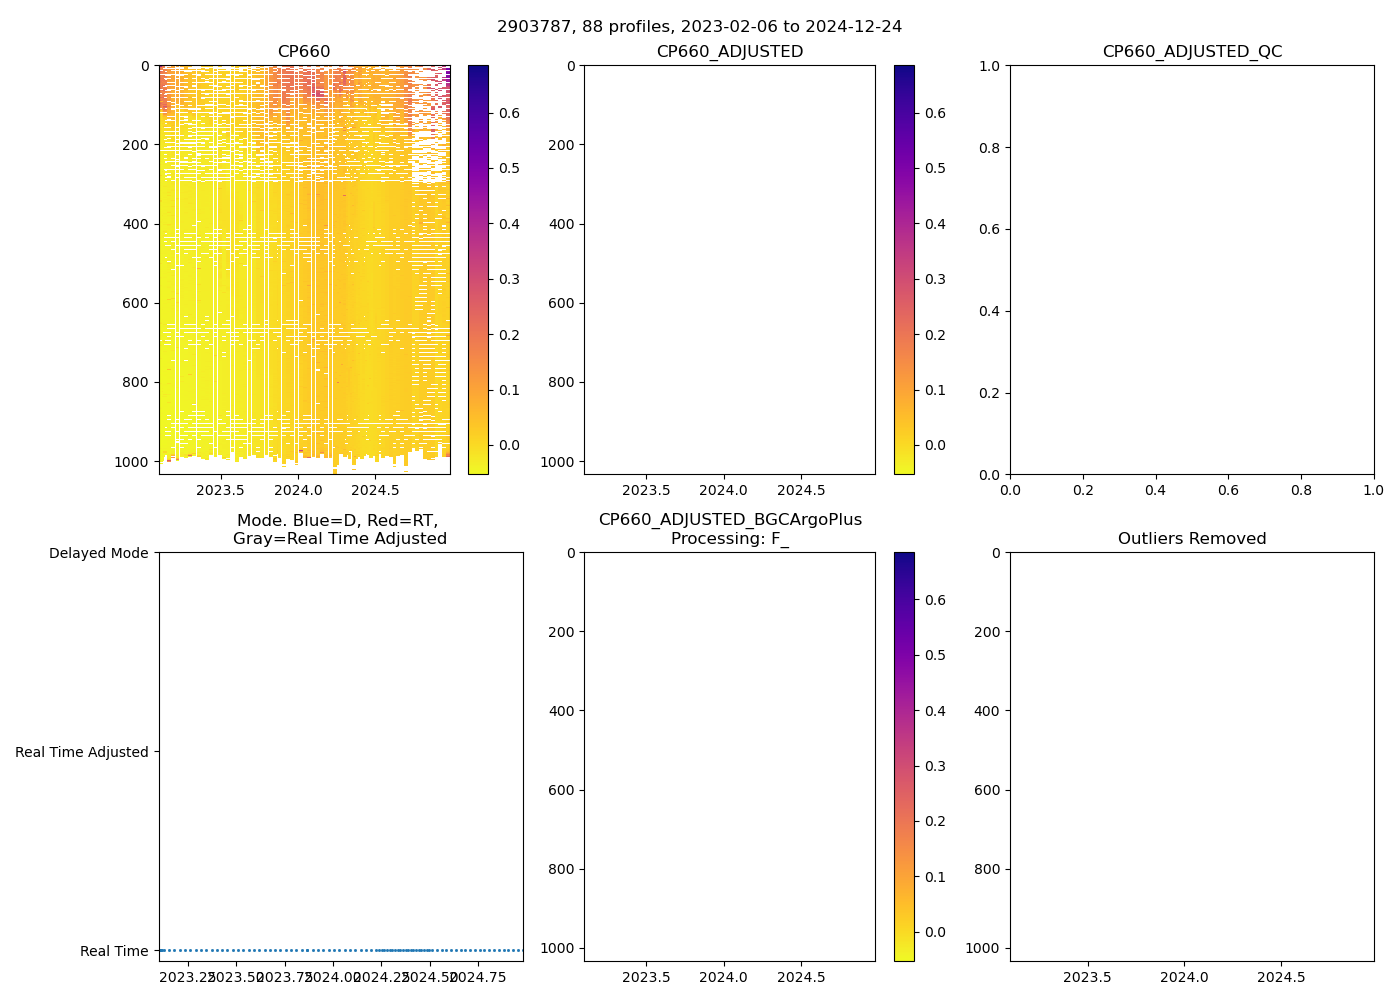Click the 2024.0 tick under CP660 heatmap
The width and height of the screenshot is (1400, 1000).
click(298, 490)
